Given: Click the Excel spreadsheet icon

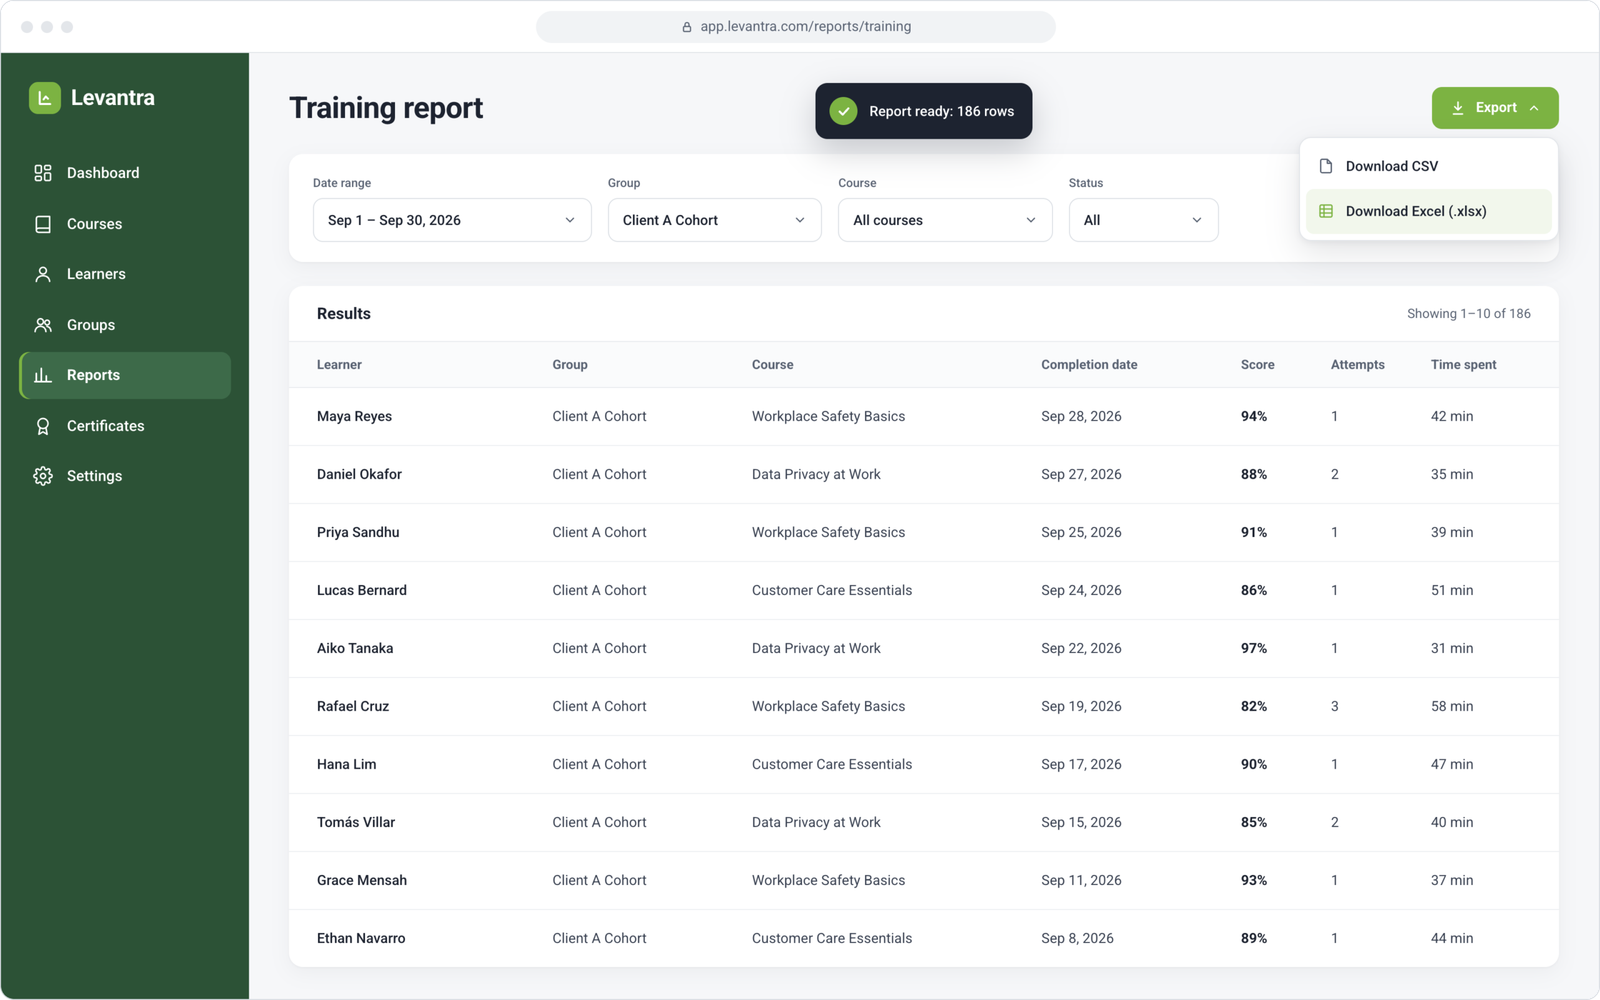Looking at the screenshot, I should pyautogui.click(x=1326, y=211).
